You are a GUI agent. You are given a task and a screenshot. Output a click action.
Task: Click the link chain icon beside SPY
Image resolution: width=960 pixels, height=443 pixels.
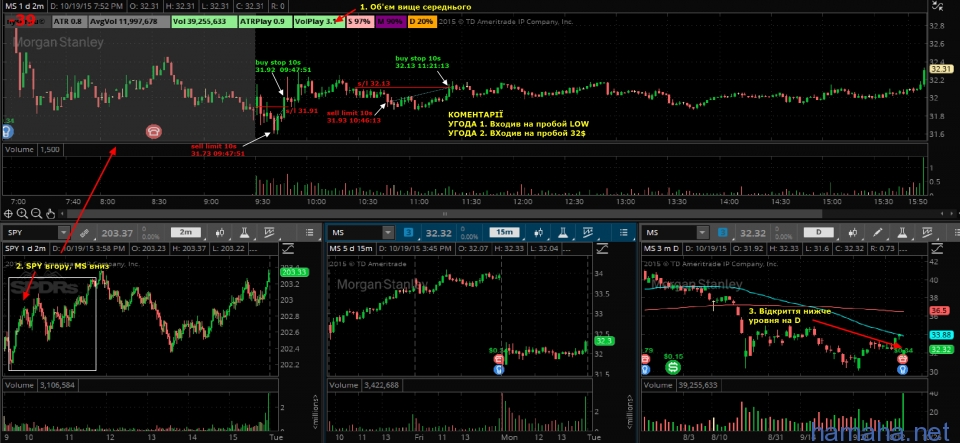tap(84, 233)
